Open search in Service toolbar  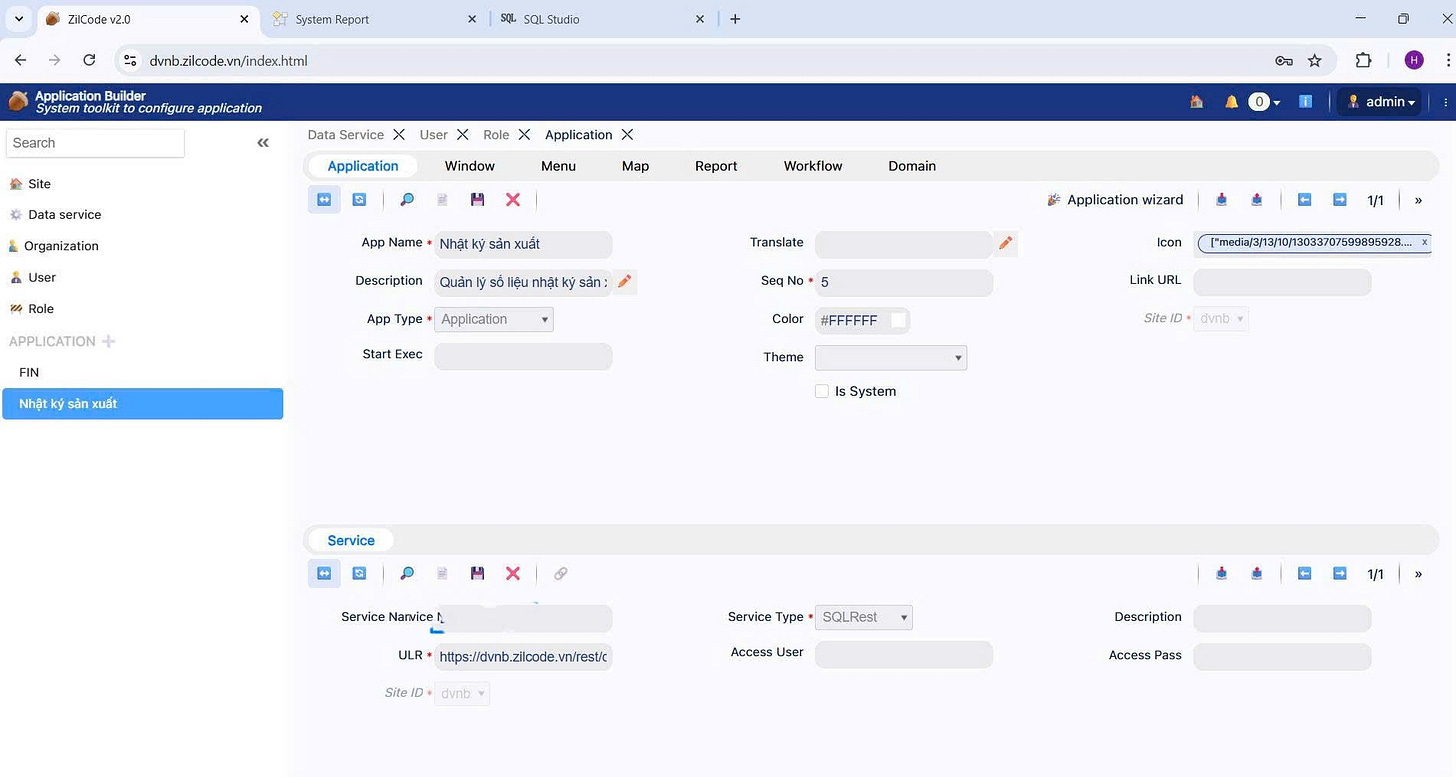pyautogui.click(x=407, y=574)
